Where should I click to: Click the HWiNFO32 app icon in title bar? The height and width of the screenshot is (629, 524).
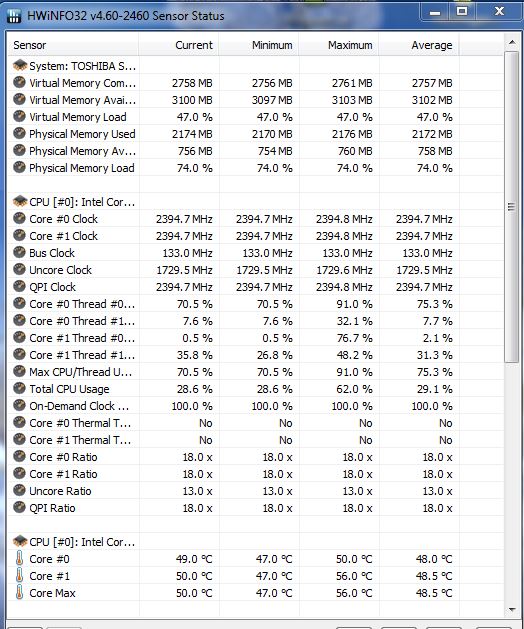coord(14,16)
